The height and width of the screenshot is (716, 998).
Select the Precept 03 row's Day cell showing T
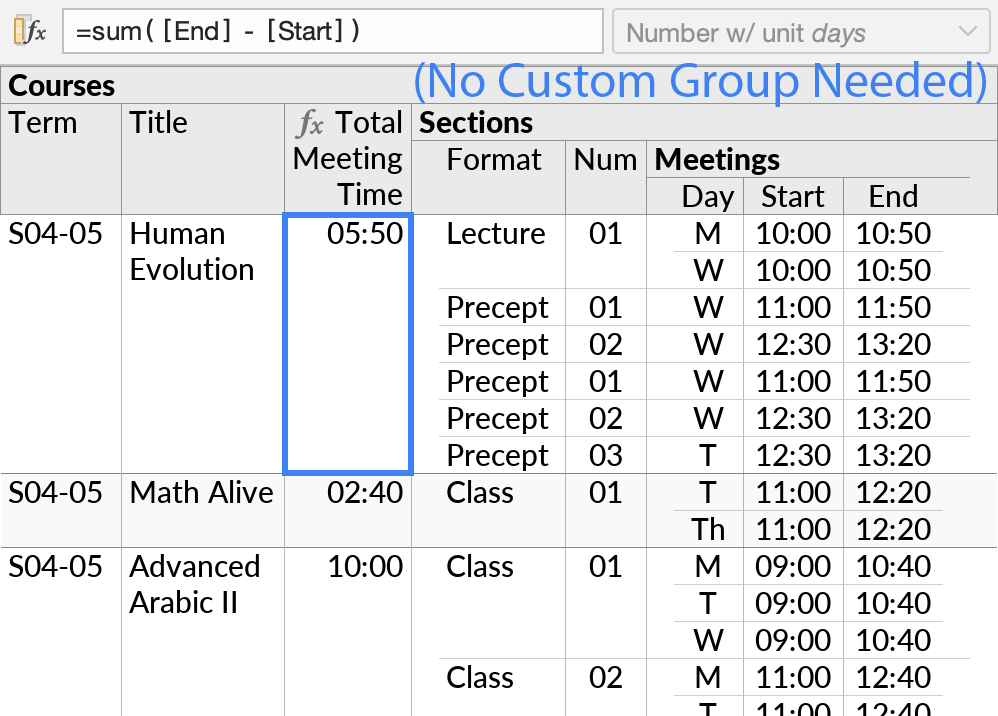(708, 455)
